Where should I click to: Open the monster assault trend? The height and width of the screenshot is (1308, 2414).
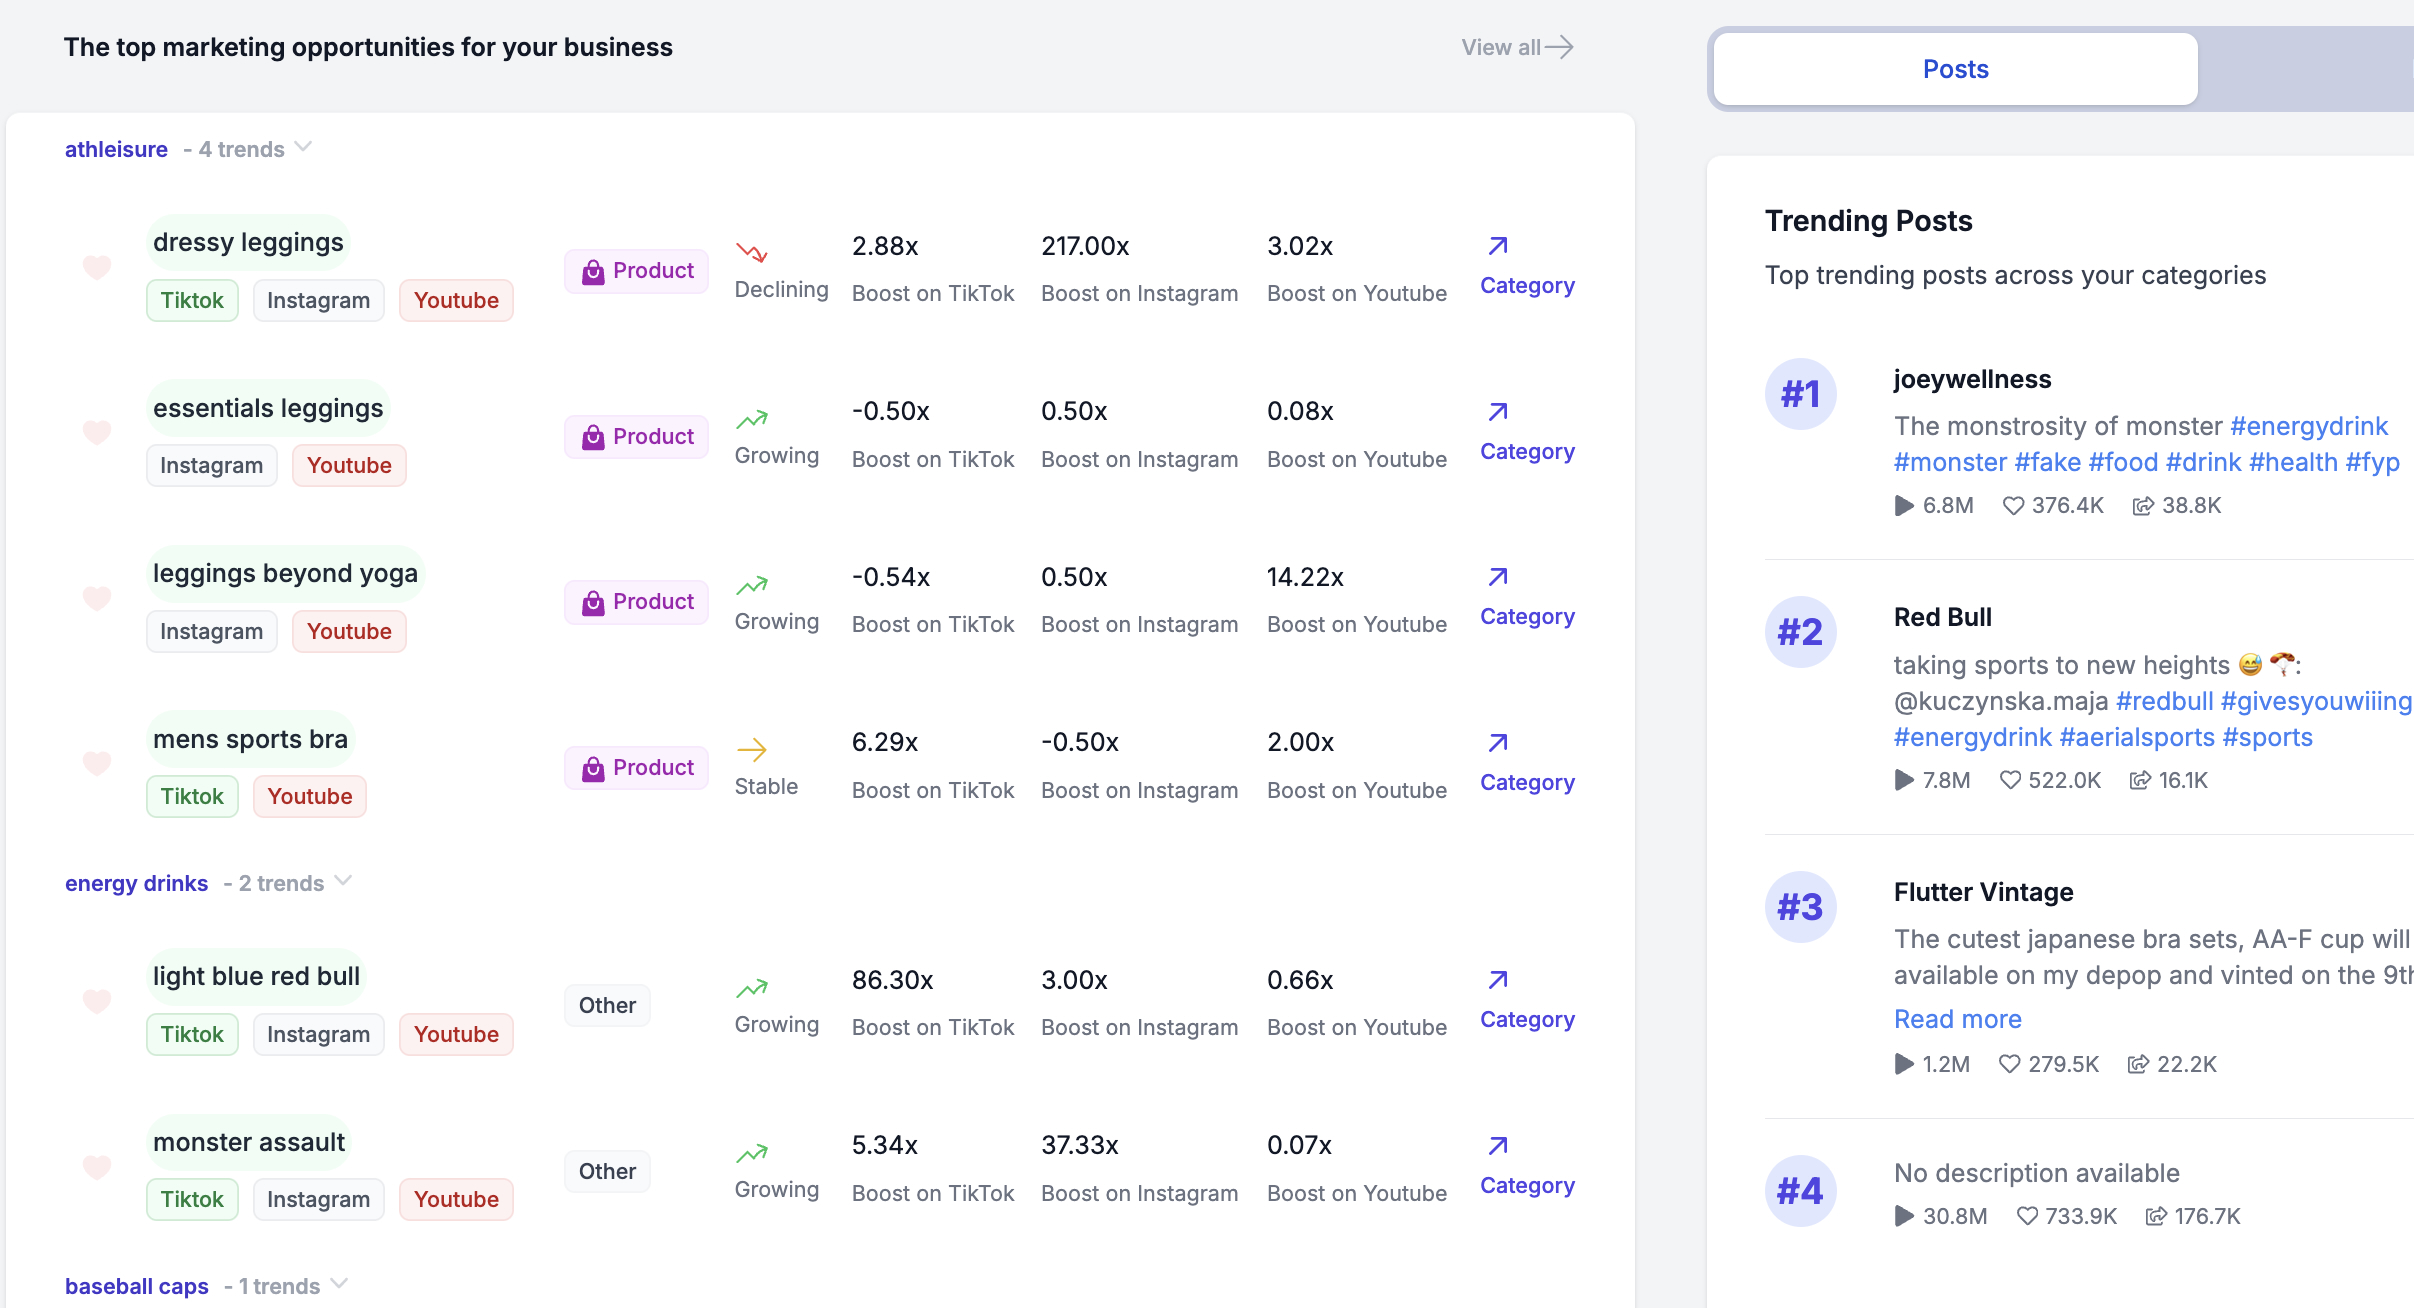[249, 1142]
